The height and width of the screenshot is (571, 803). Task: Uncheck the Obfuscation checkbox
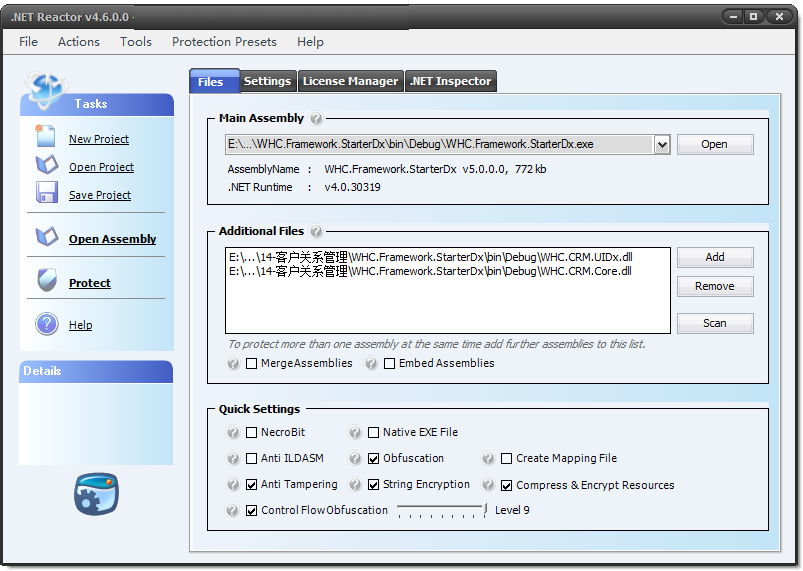(373, 458)
